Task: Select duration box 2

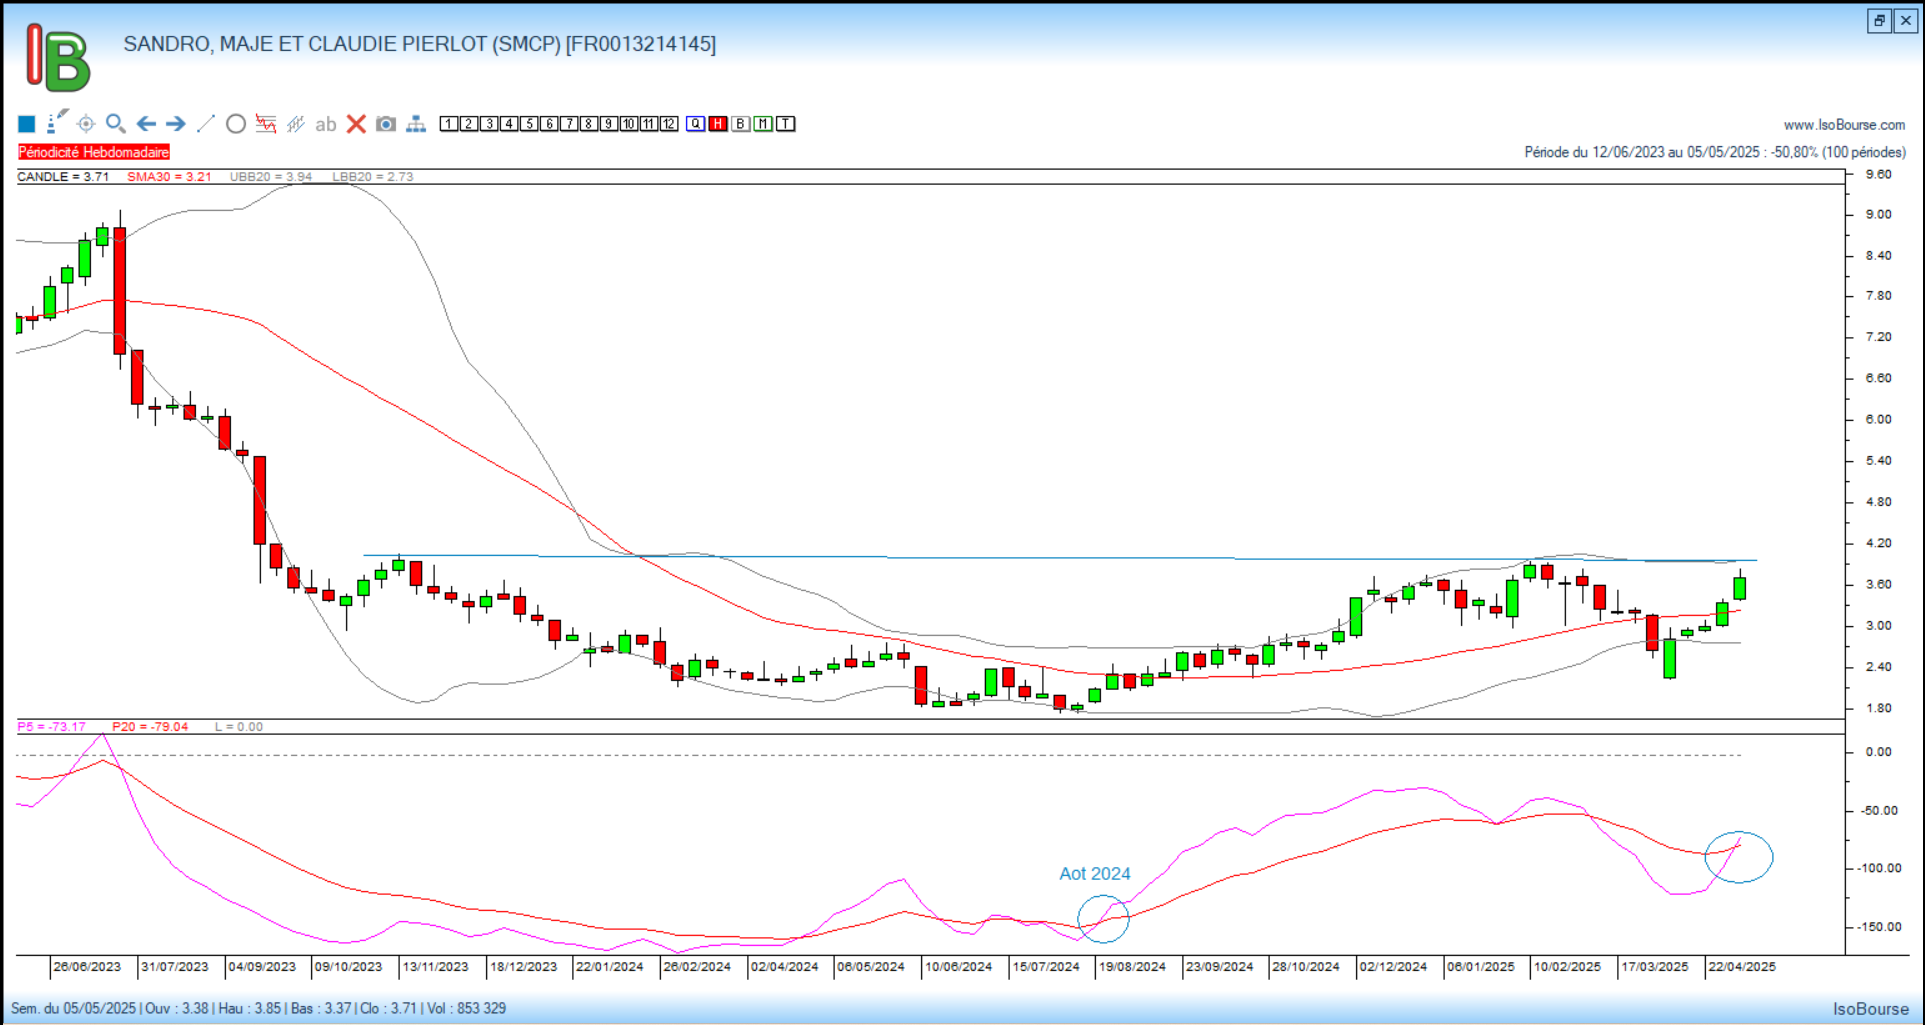Action: [468, 124]
